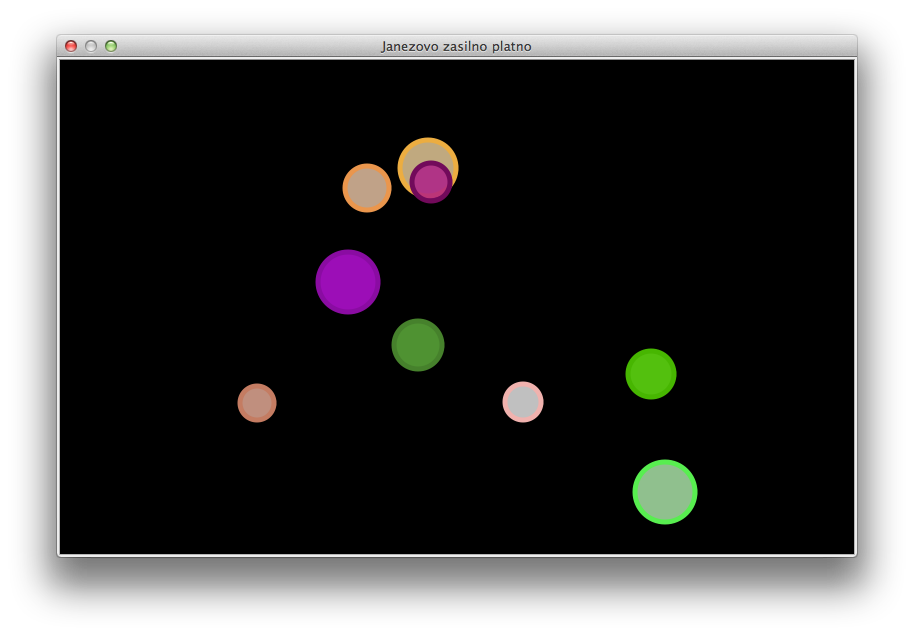The height and width of the screenshot is (636, 914).
Task: Click the gray circle with pink border
Action: [523, 402]
